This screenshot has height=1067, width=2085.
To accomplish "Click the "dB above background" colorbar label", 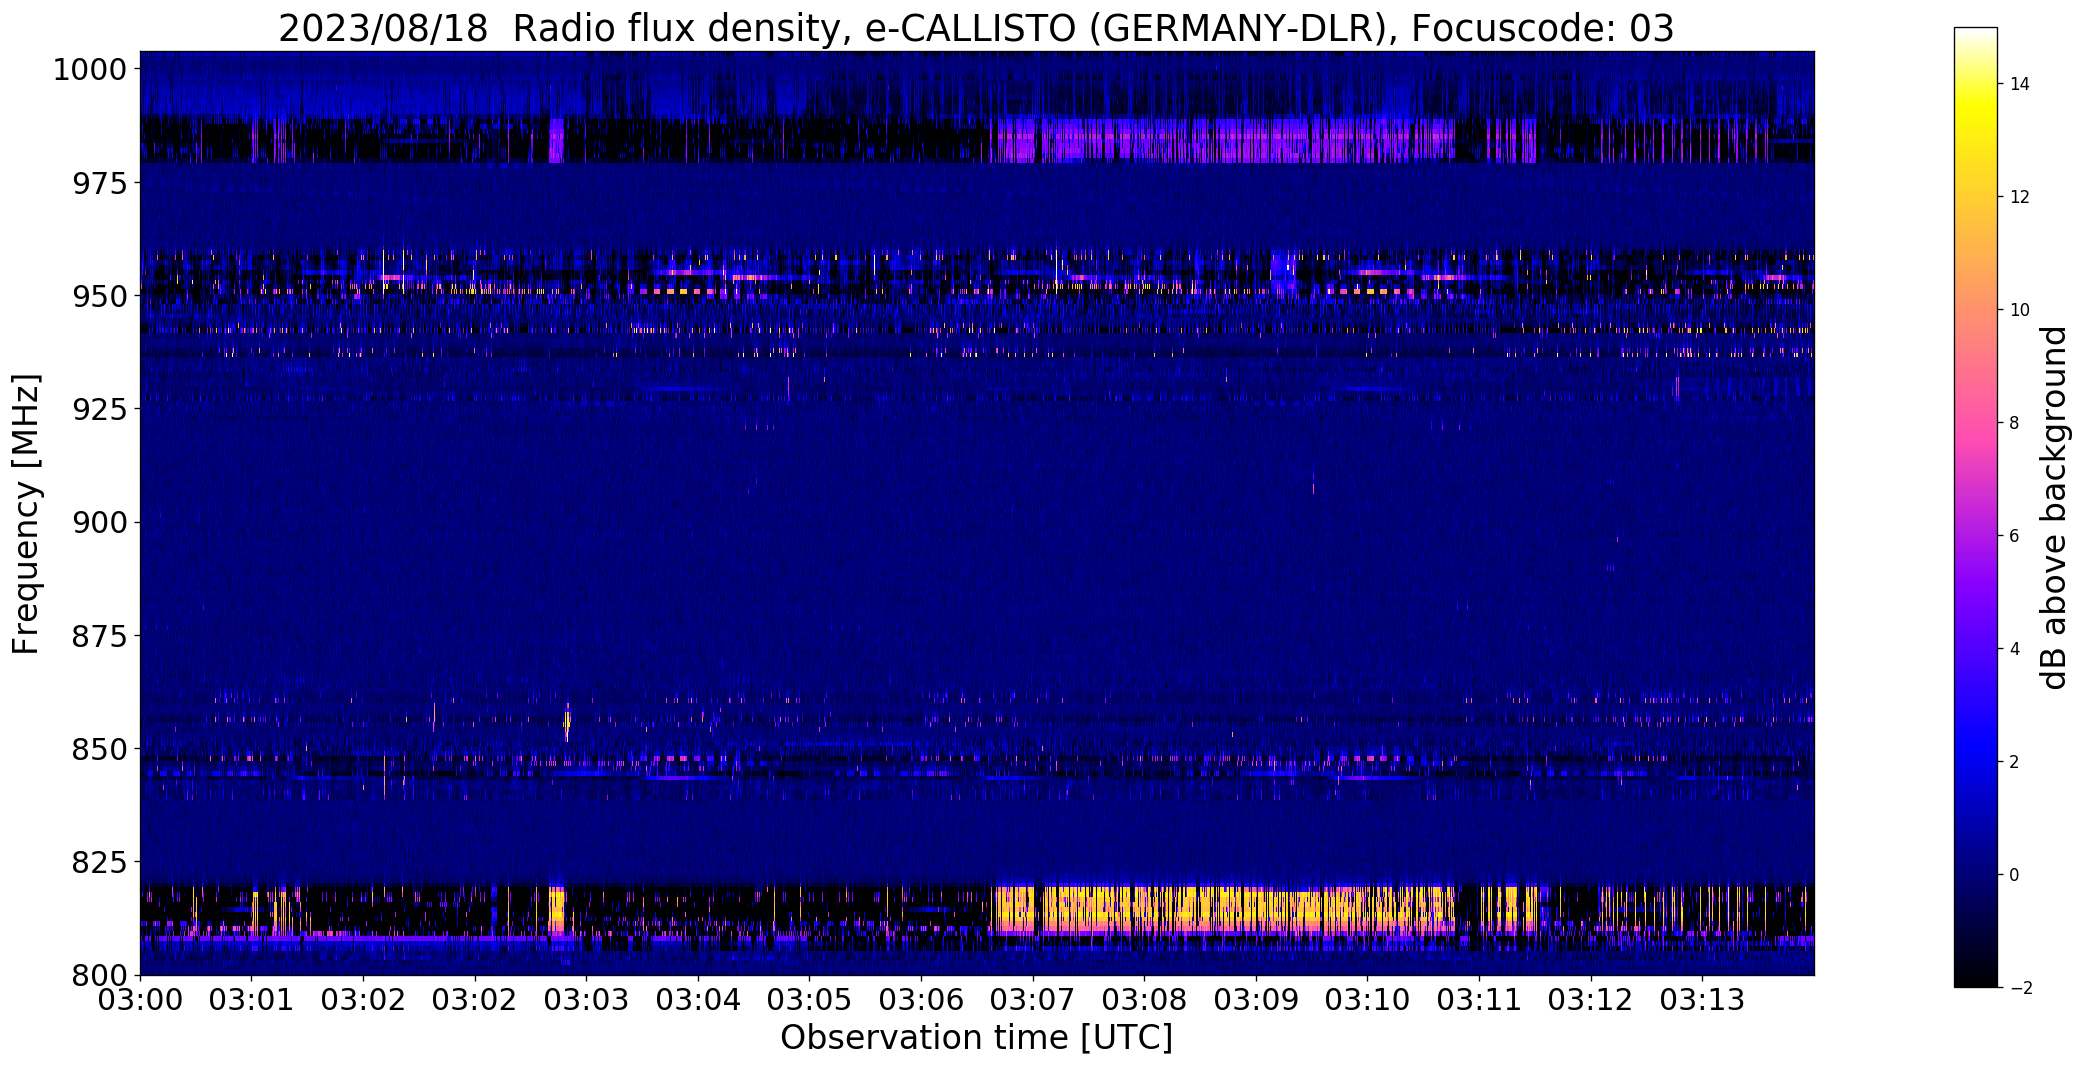I will point(2054,508).
